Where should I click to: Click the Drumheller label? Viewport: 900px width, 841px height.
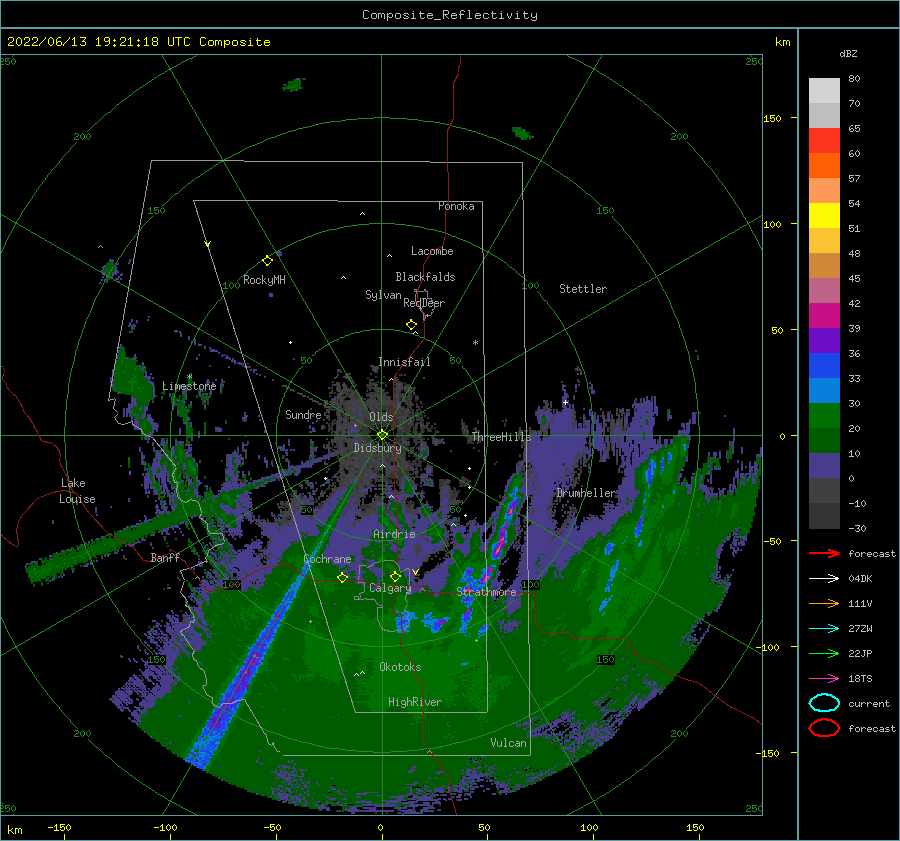[x=585, y=493]
